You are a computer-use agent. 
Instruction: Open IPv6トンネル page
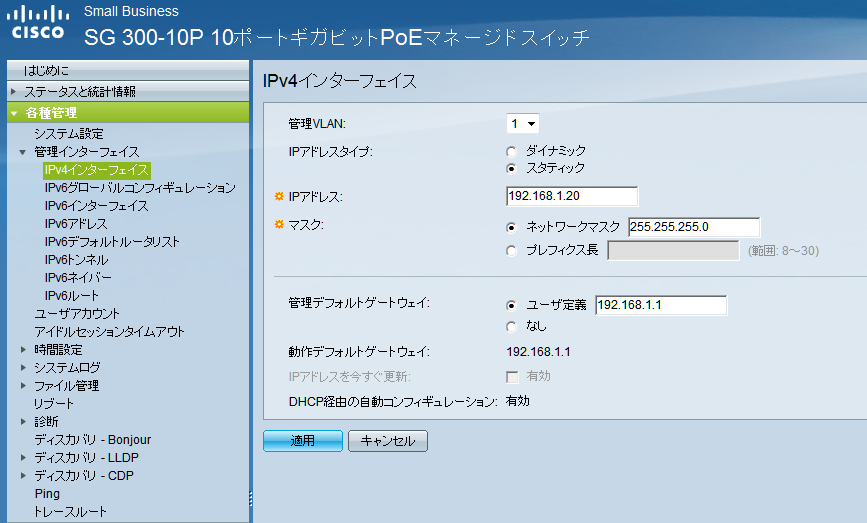click(77, 260)
